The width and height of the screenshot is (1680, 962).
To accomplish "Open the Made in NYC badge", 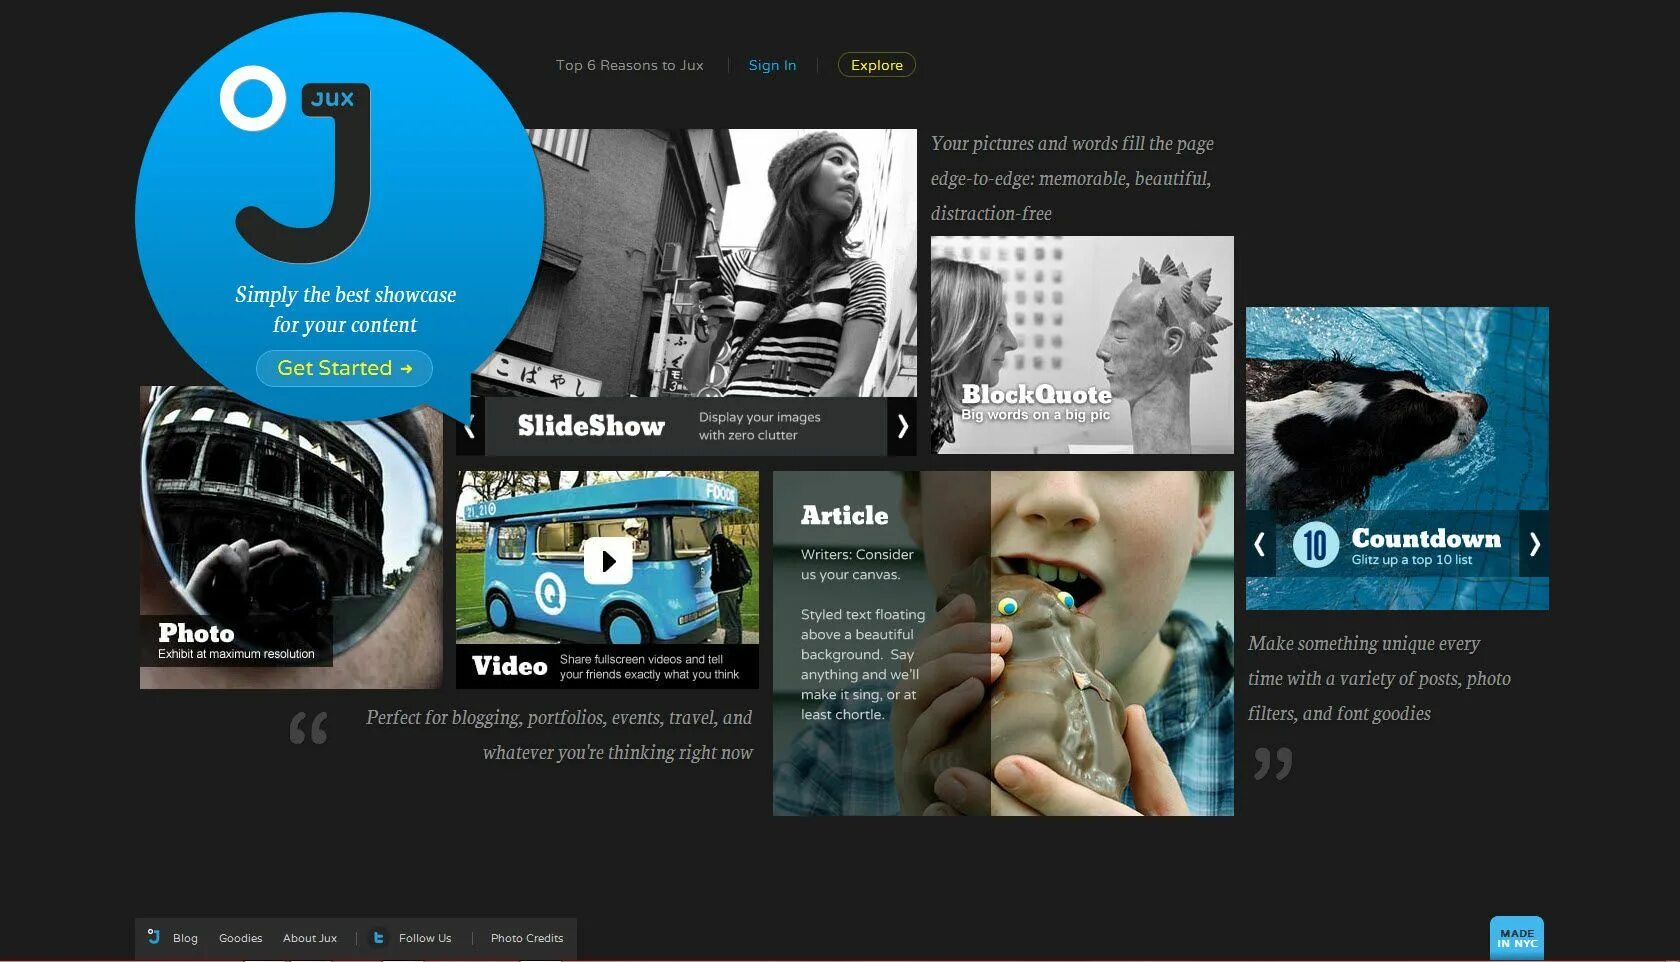I will [1517, 938].
